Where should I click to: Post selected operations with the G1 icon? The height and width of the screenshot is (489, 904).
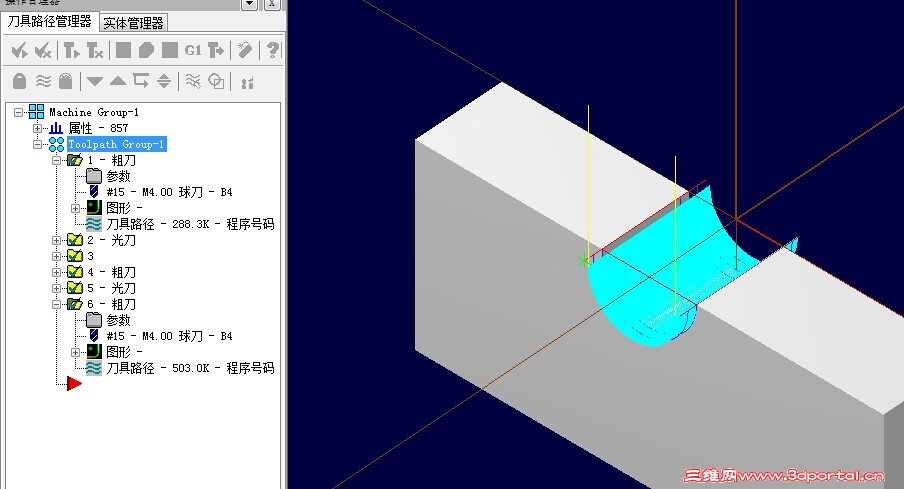pos(193,51)
